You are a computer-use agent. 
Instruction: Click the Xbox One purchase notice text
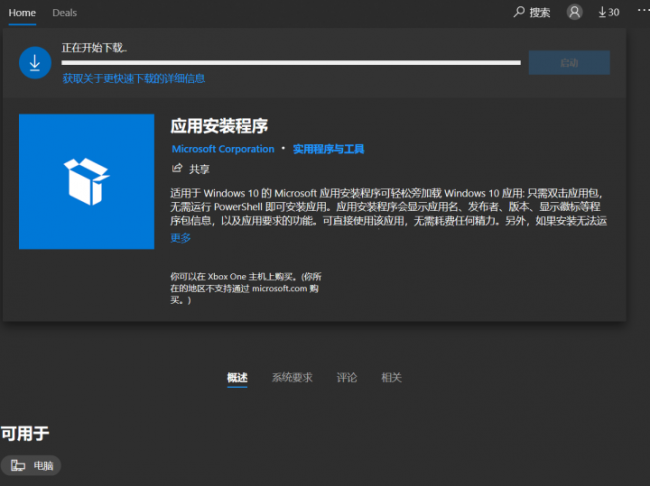pos(246,288)
